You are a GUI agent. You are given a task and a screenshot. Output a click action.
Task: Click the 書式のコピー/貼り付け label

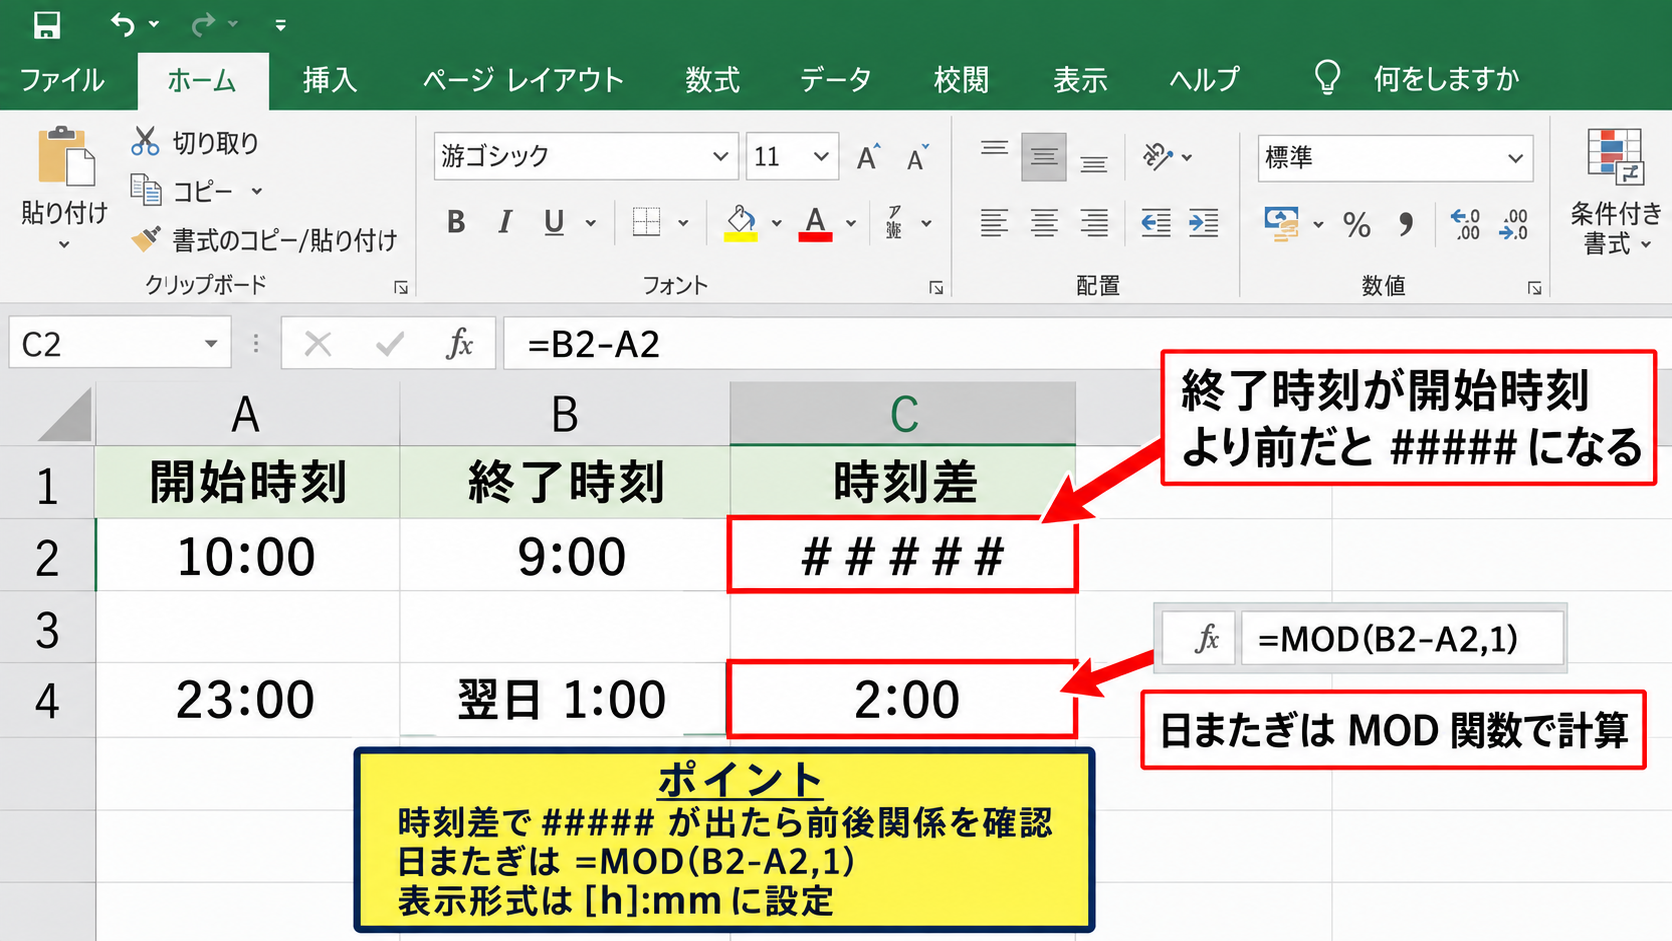(285, 240)
